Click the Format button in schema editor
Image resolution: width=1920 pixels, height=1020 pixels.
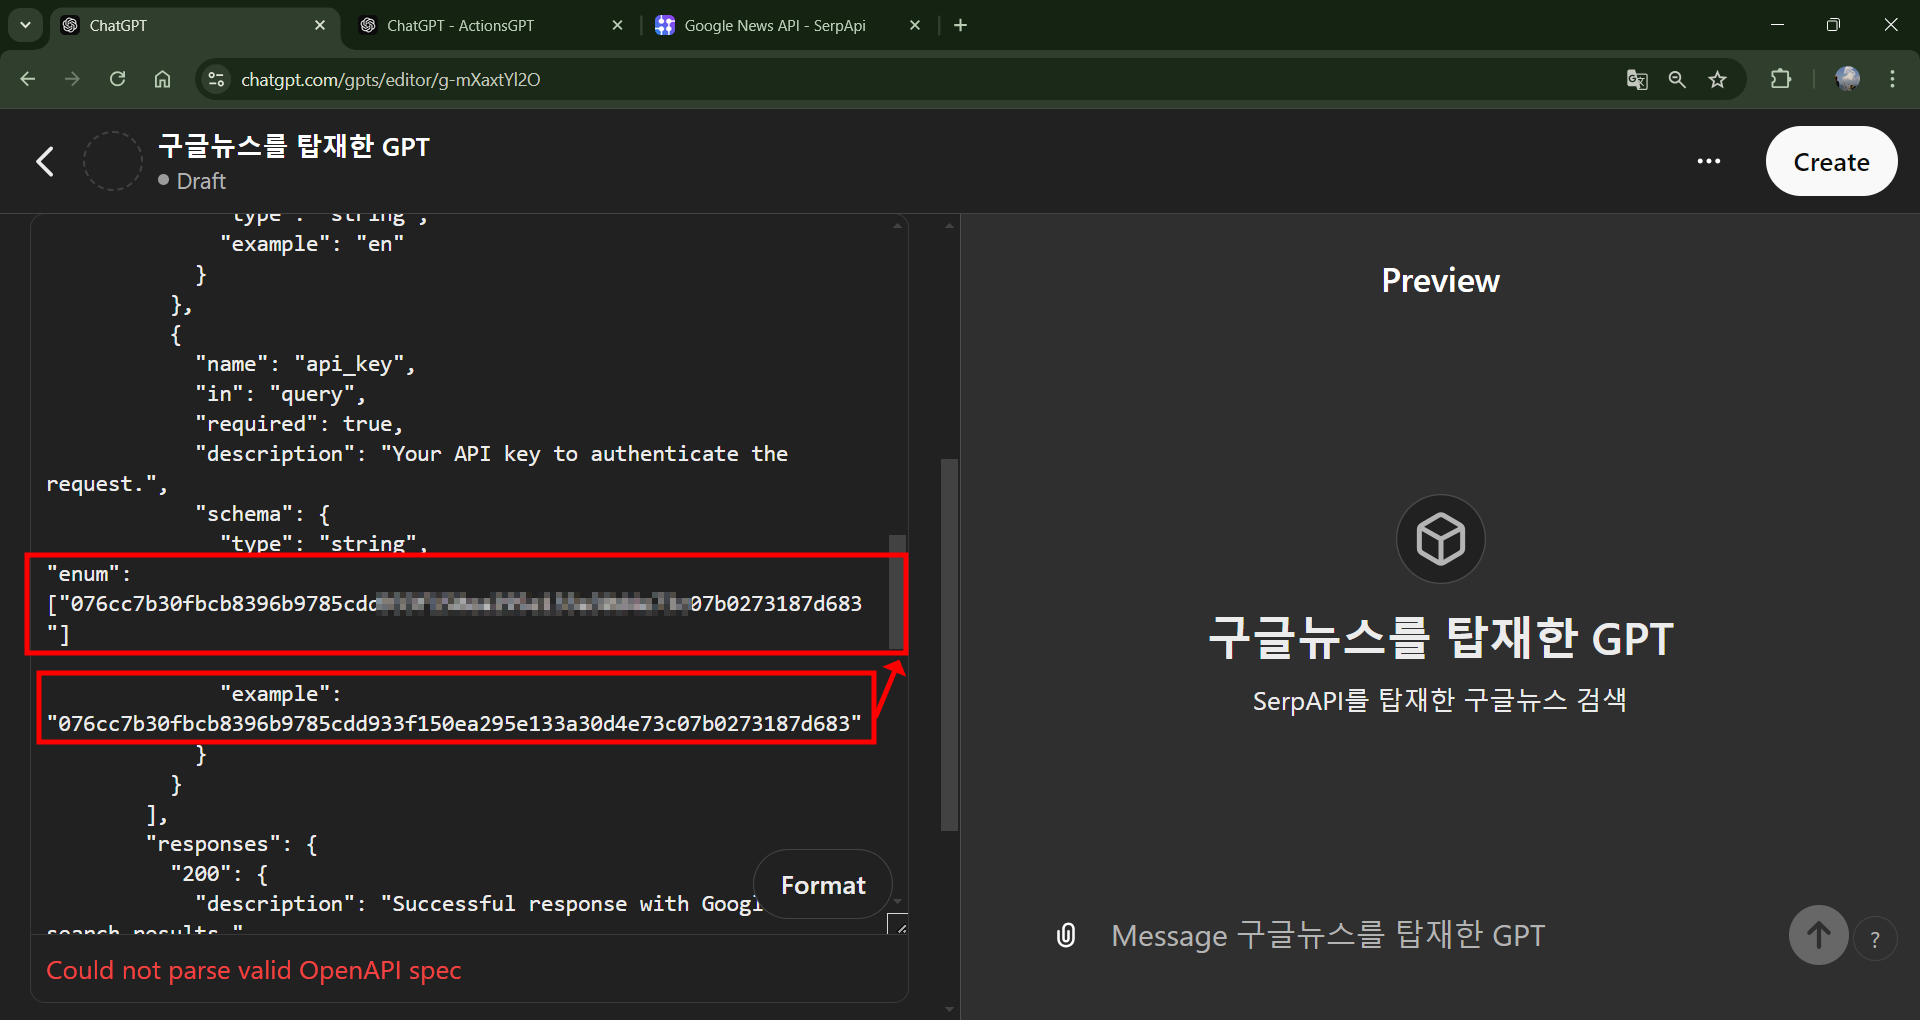[823, 885]
